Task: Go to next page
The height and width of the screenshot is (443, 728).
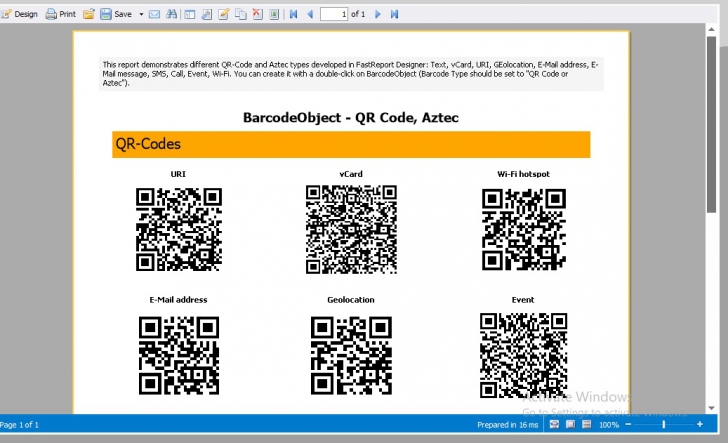Action: (378, 14)
